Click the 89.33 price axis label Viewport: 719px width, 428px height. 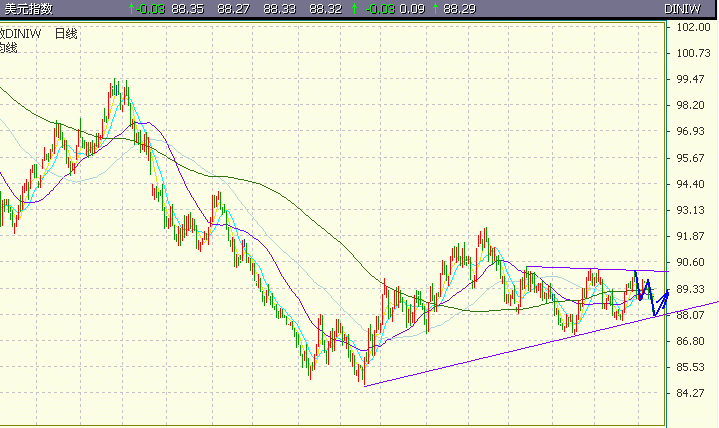pyautogui.click(x=691, y=289)
